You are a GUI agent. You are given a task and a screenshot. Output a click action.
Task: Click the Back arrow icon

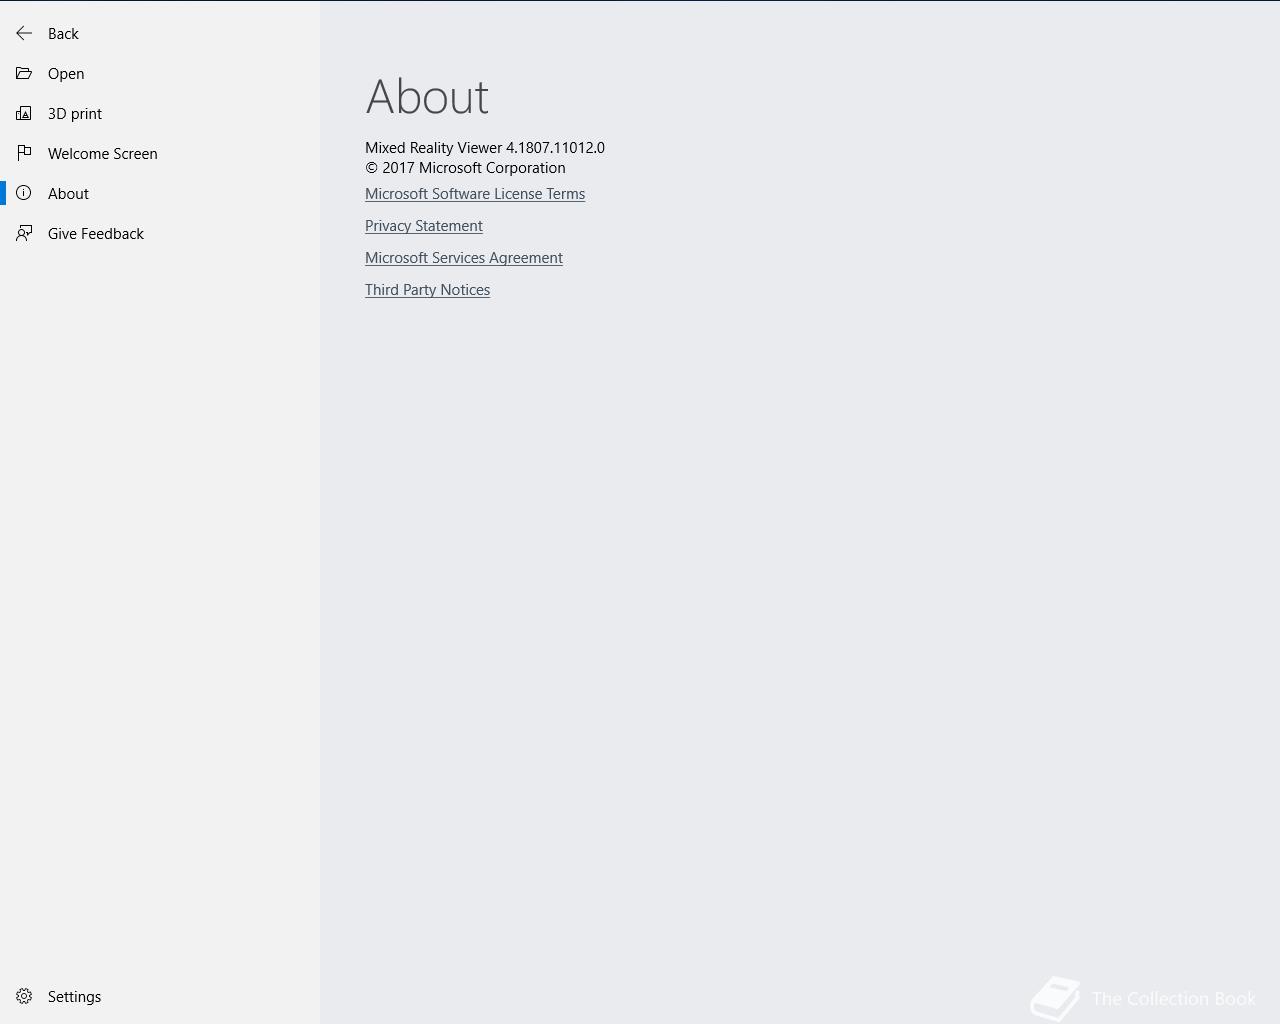click(24, 33)
